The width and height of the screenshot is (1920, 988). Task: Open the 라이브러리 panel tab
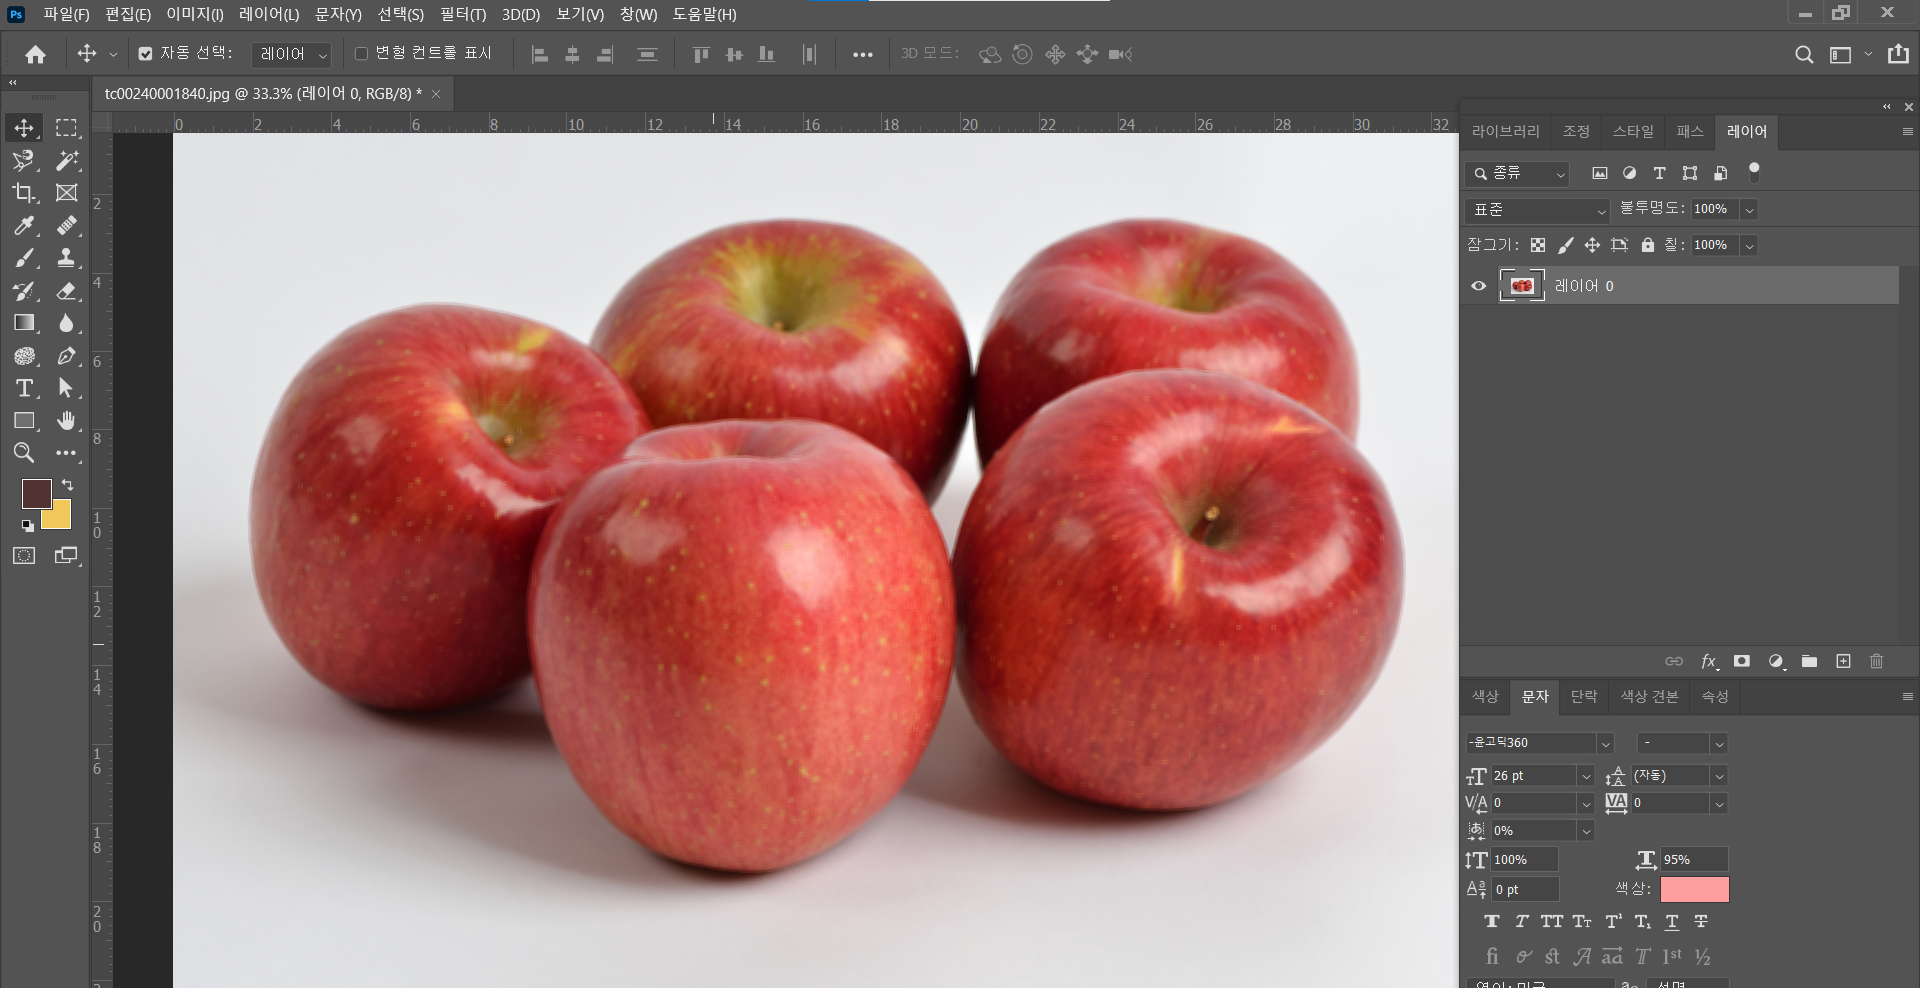(1506, 131)
